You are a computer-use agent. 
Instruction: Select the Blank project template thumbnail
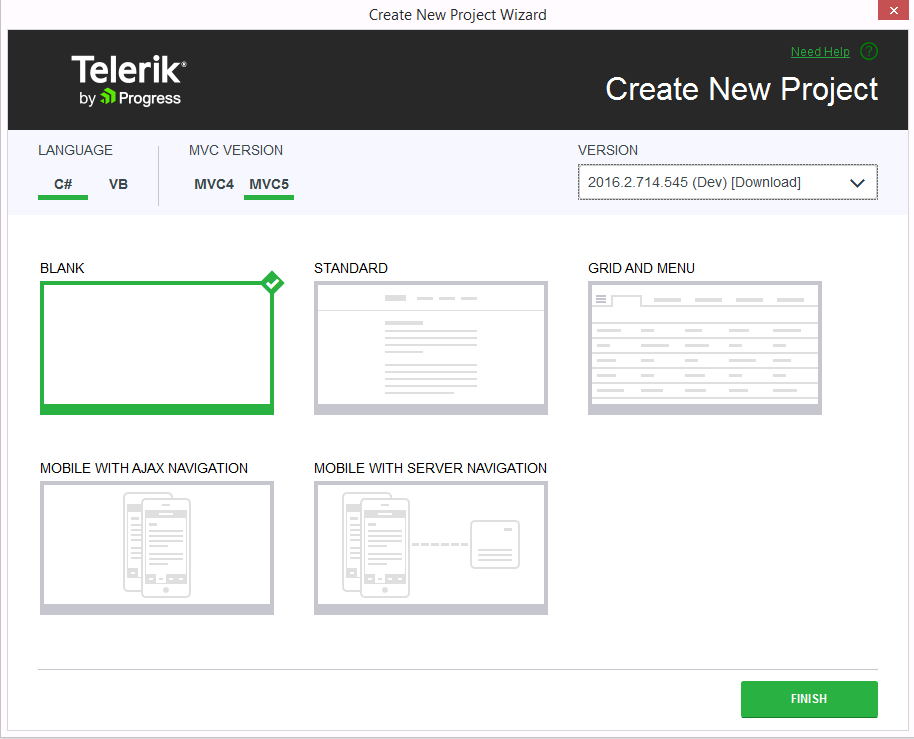157,348
